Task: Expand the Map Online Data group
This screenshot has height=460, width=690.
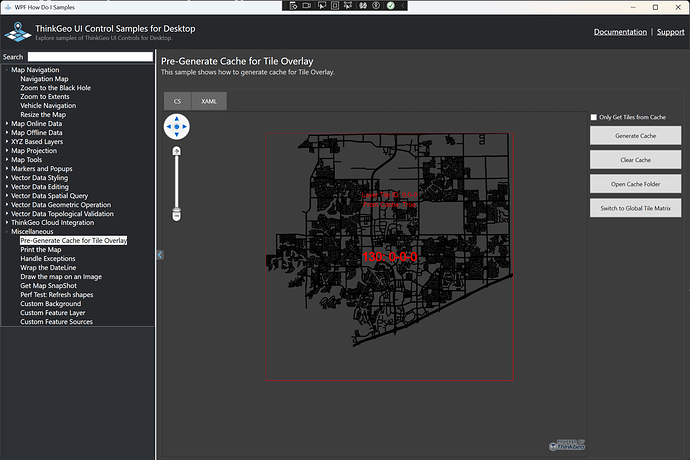Action: [7, 124]
